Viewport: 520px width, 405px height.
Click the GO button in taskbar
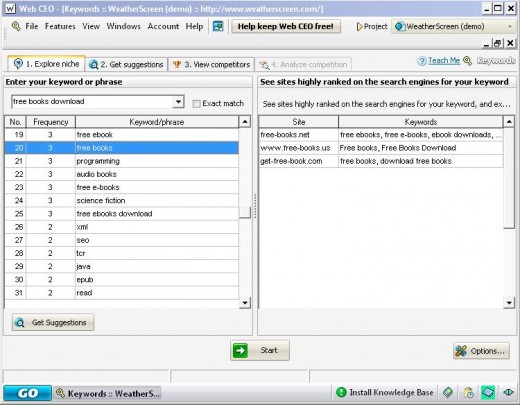[28, 393]
